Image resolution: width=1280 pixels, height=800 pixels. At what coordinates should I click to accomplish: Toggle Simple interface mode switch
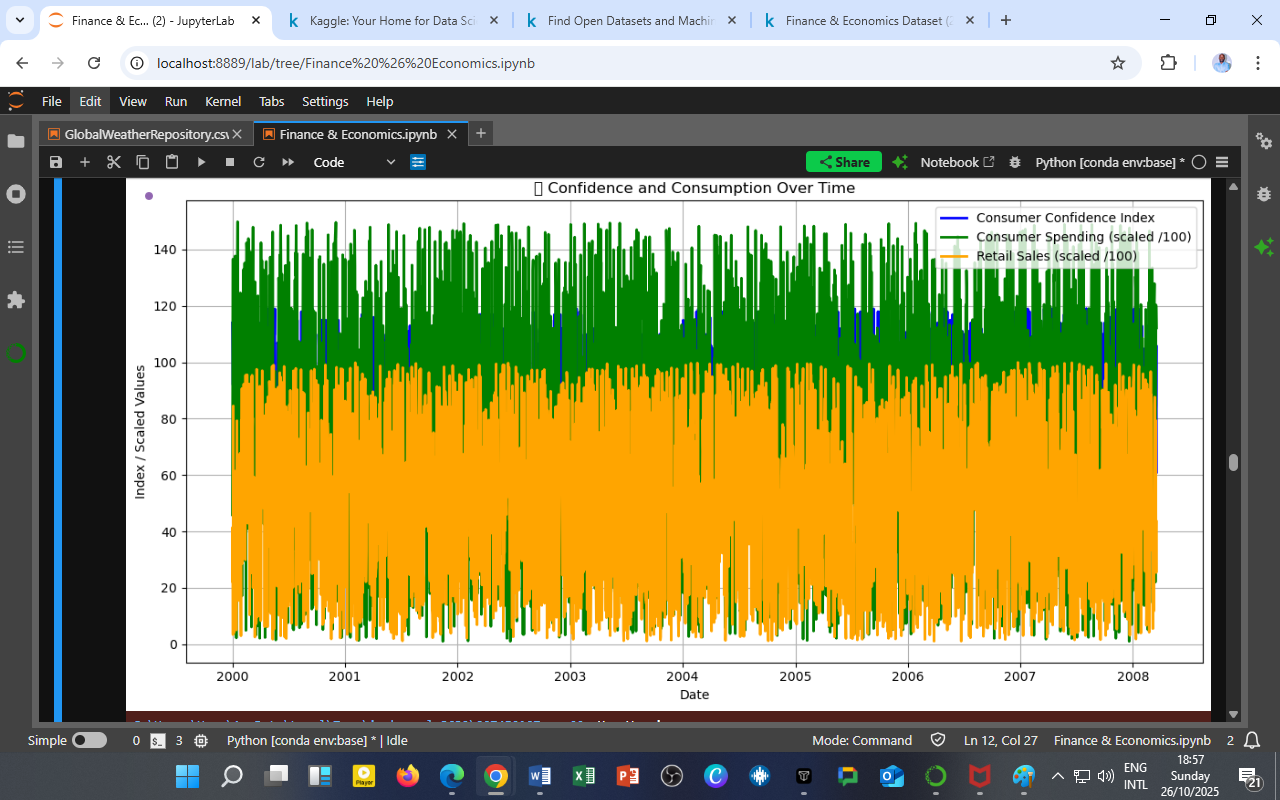click(x=89, y=741)
